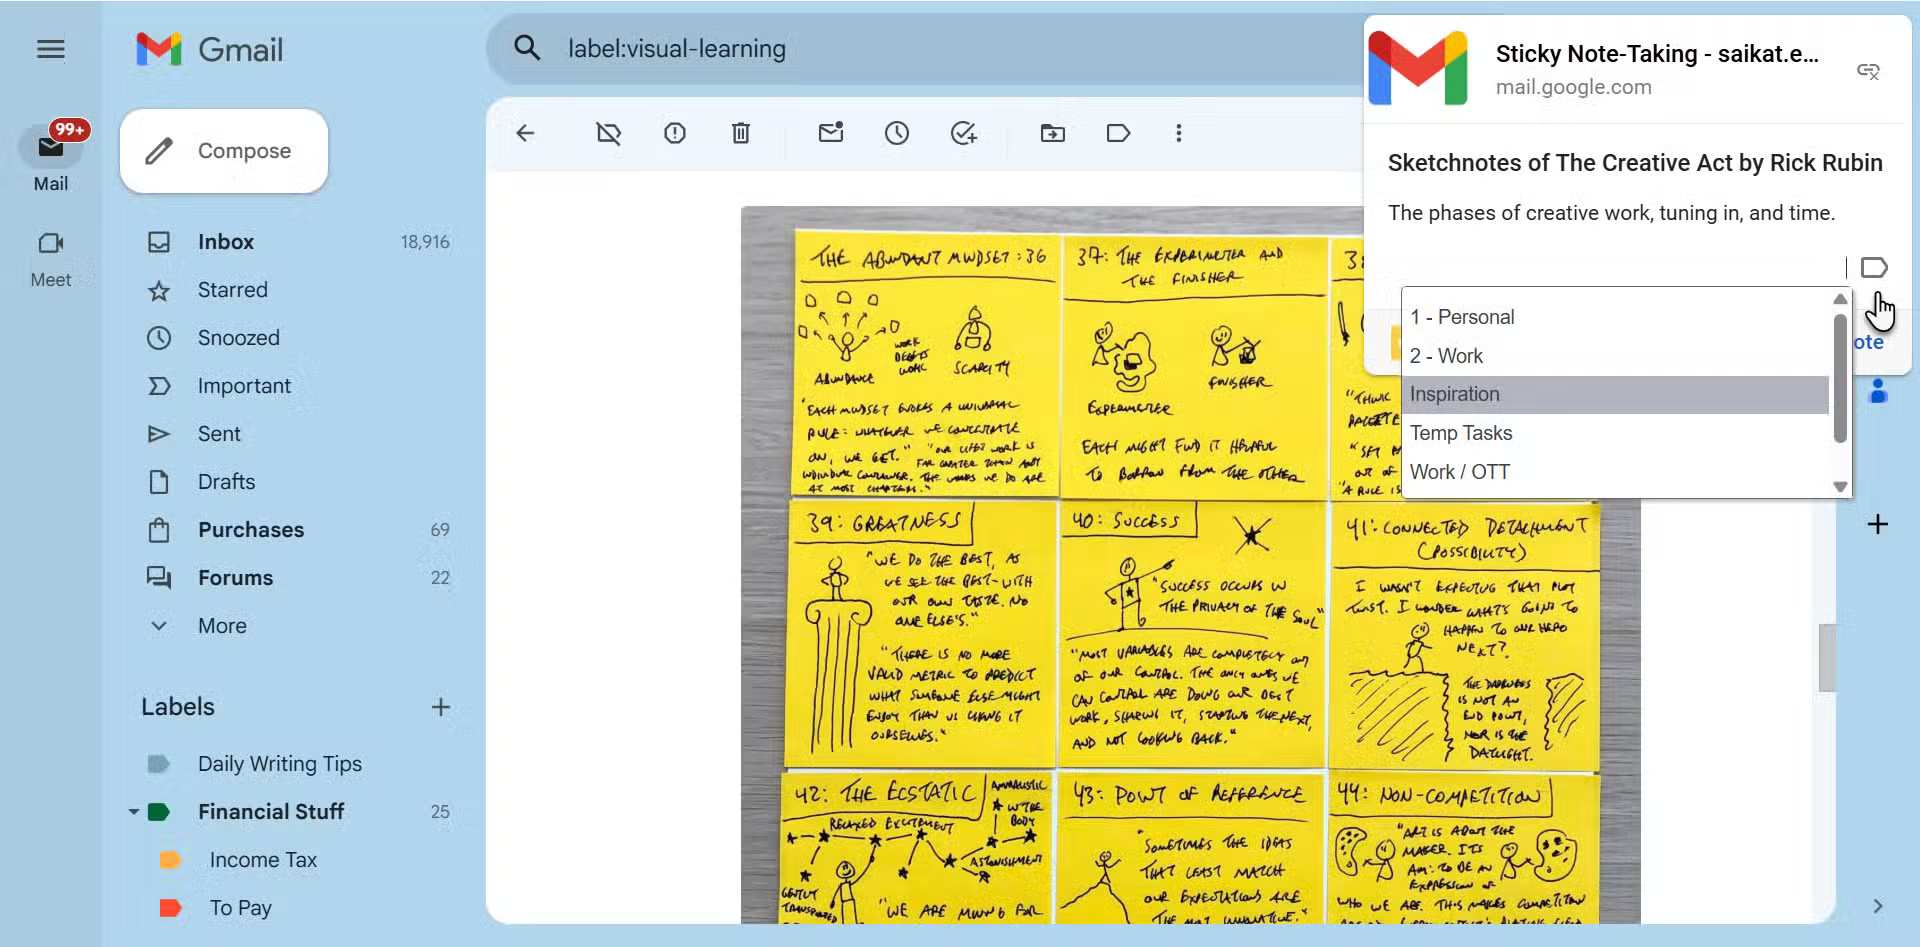This screenshot has height=947, width=1920.
Task: Choose the Temp Tasks label option
Action: tap(1615, 433)
